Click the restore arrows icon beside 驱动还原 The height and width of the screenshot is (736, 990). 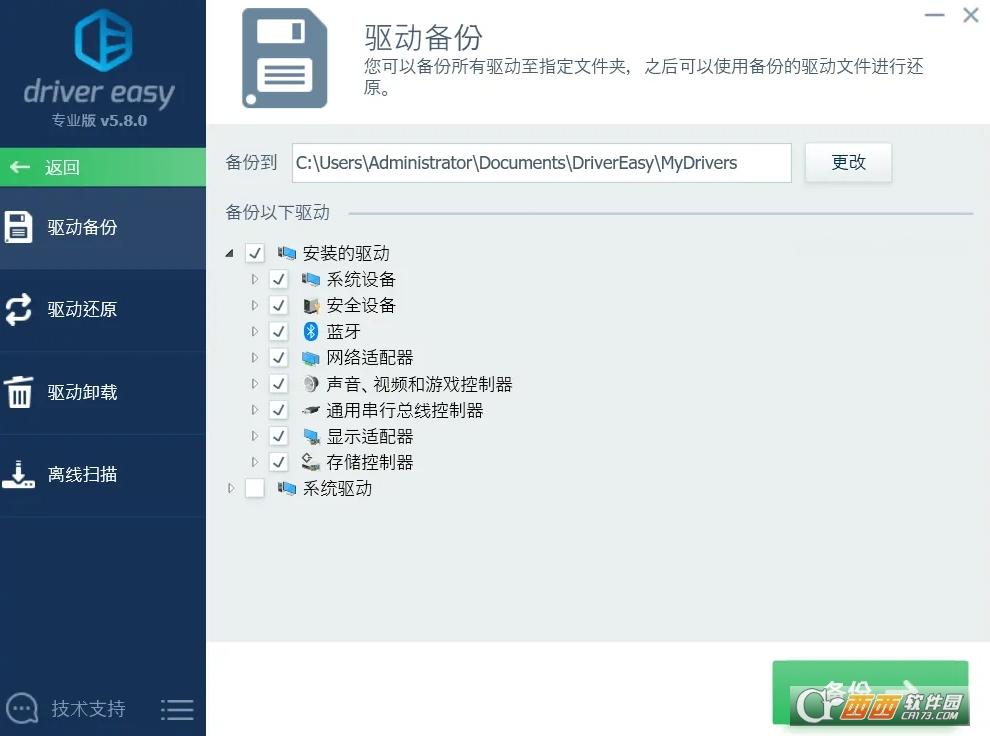[x=18, y=309]
